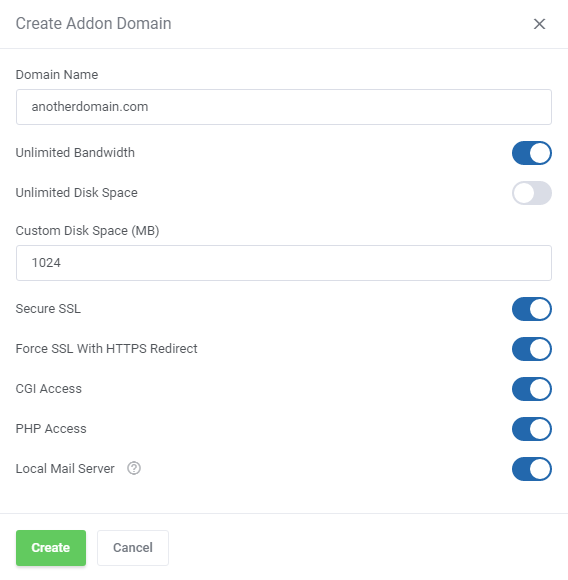Open the Local Mail Server help icon
Image resolution: width=568 pixels, height=580 pixels.
pos(134,468)
